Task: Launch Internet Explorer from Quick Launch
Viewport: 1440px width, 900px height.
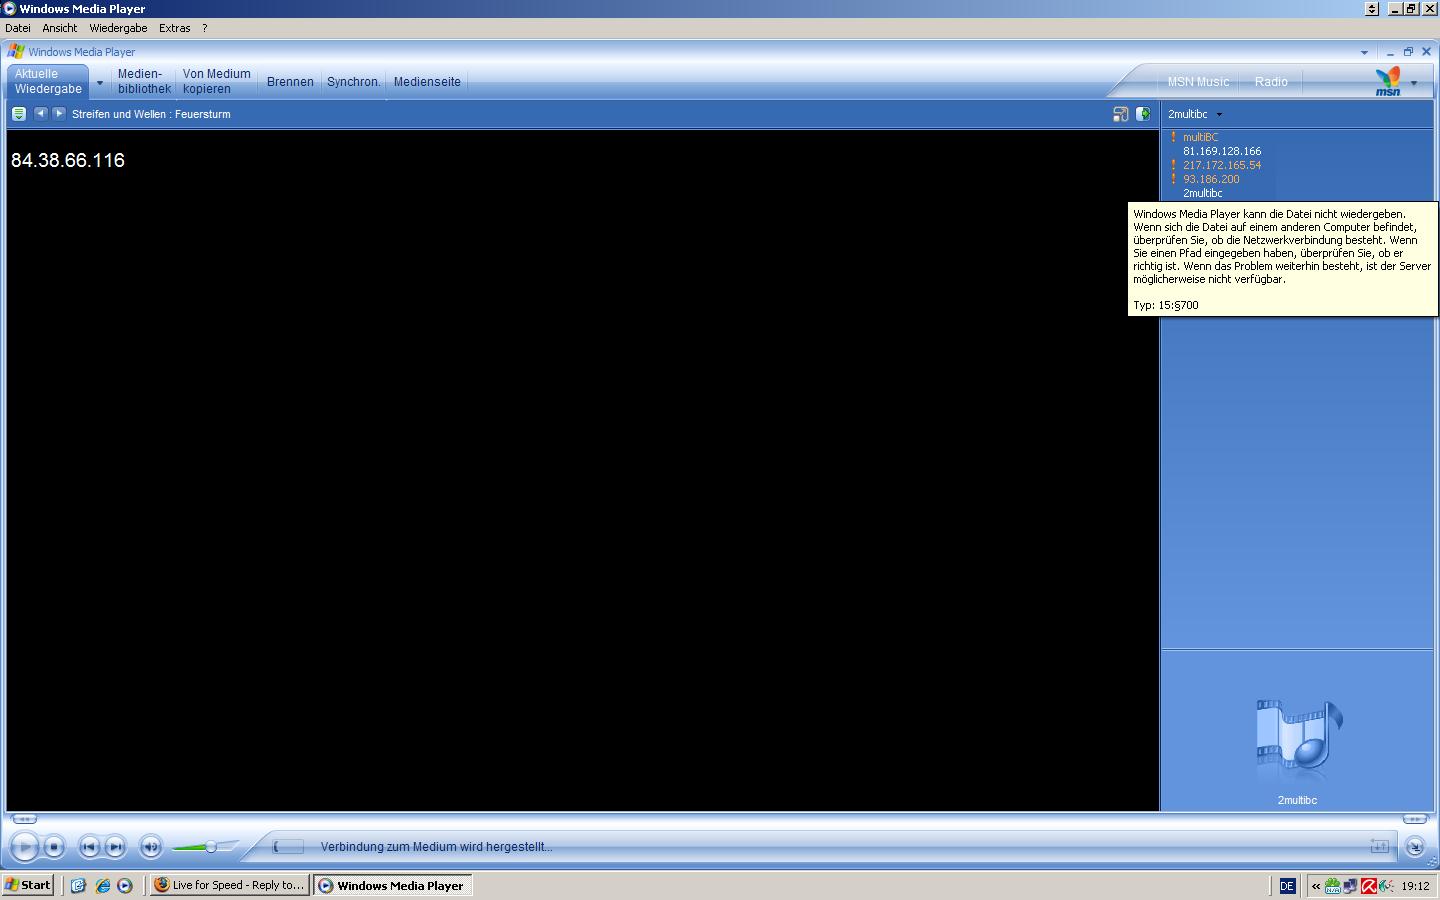Action: tap(102, 885)
